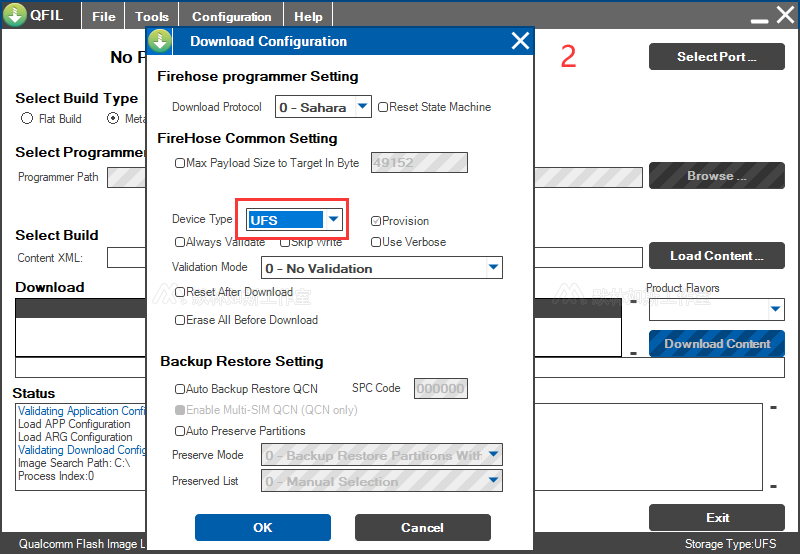The width and height of the screenshot is (800, 554).
Task: Click Cancel in Download Configuration dialog
Action: point(422,527)
